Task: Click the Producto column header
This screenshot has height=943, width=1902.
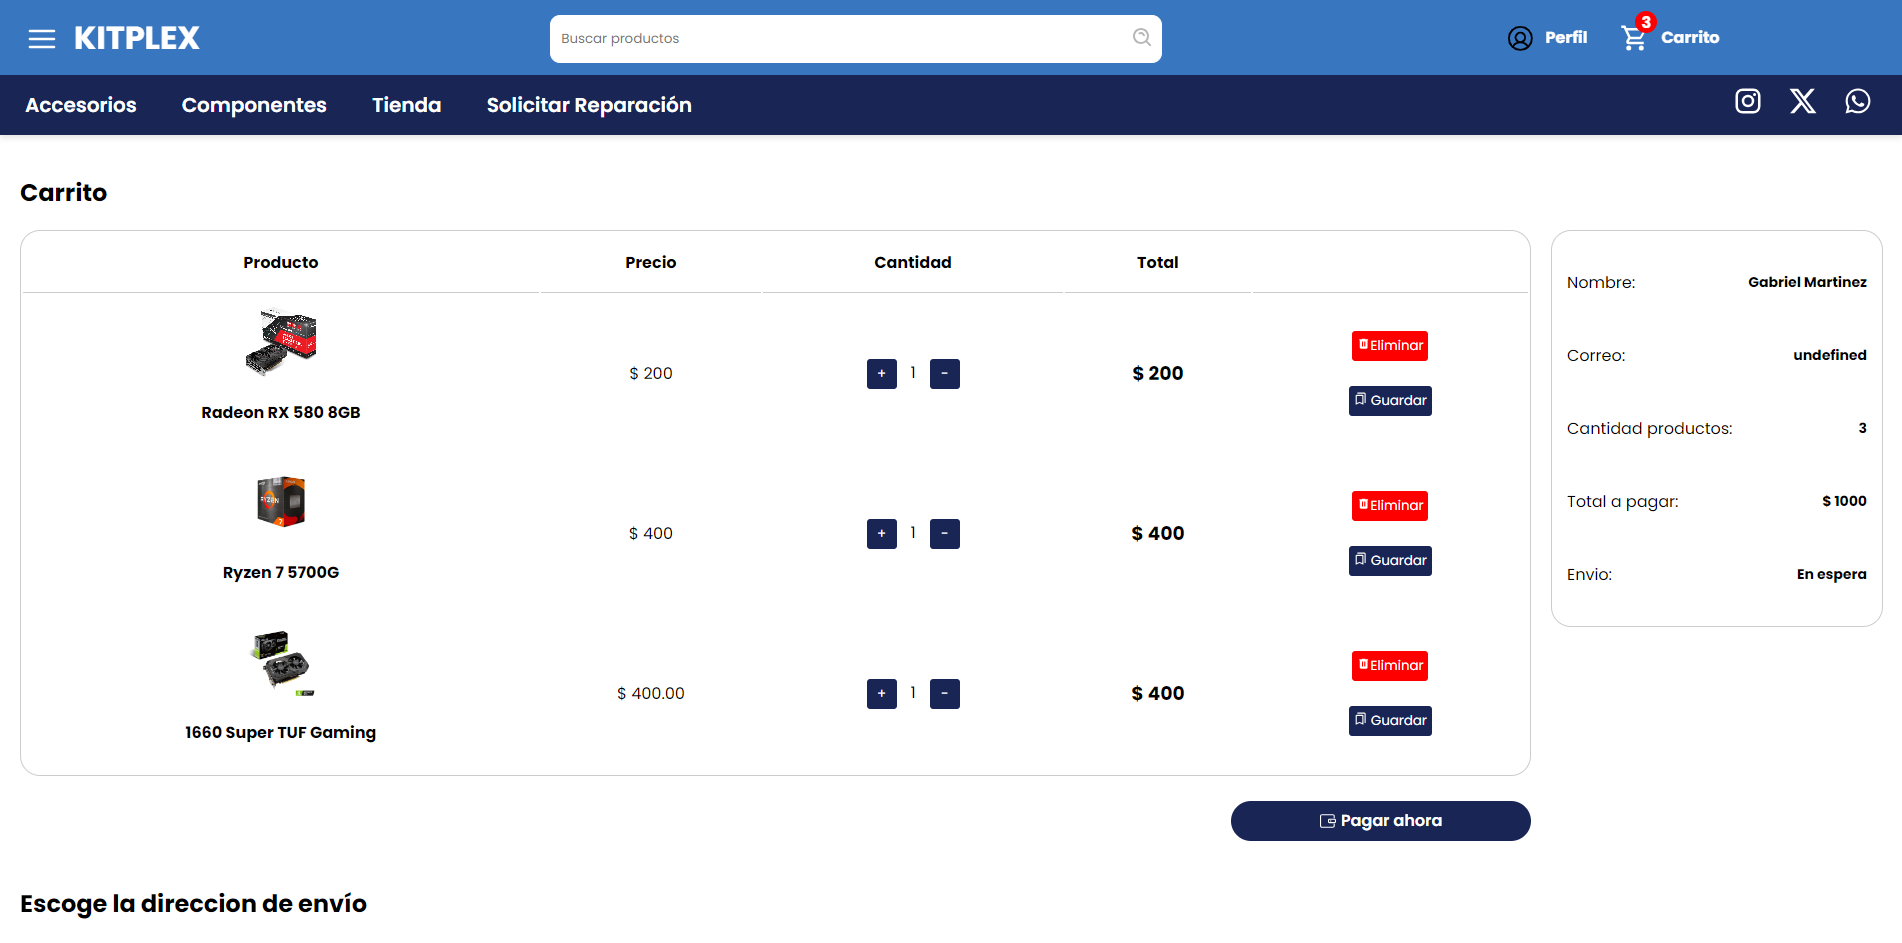Action: [x=281, y=262]
